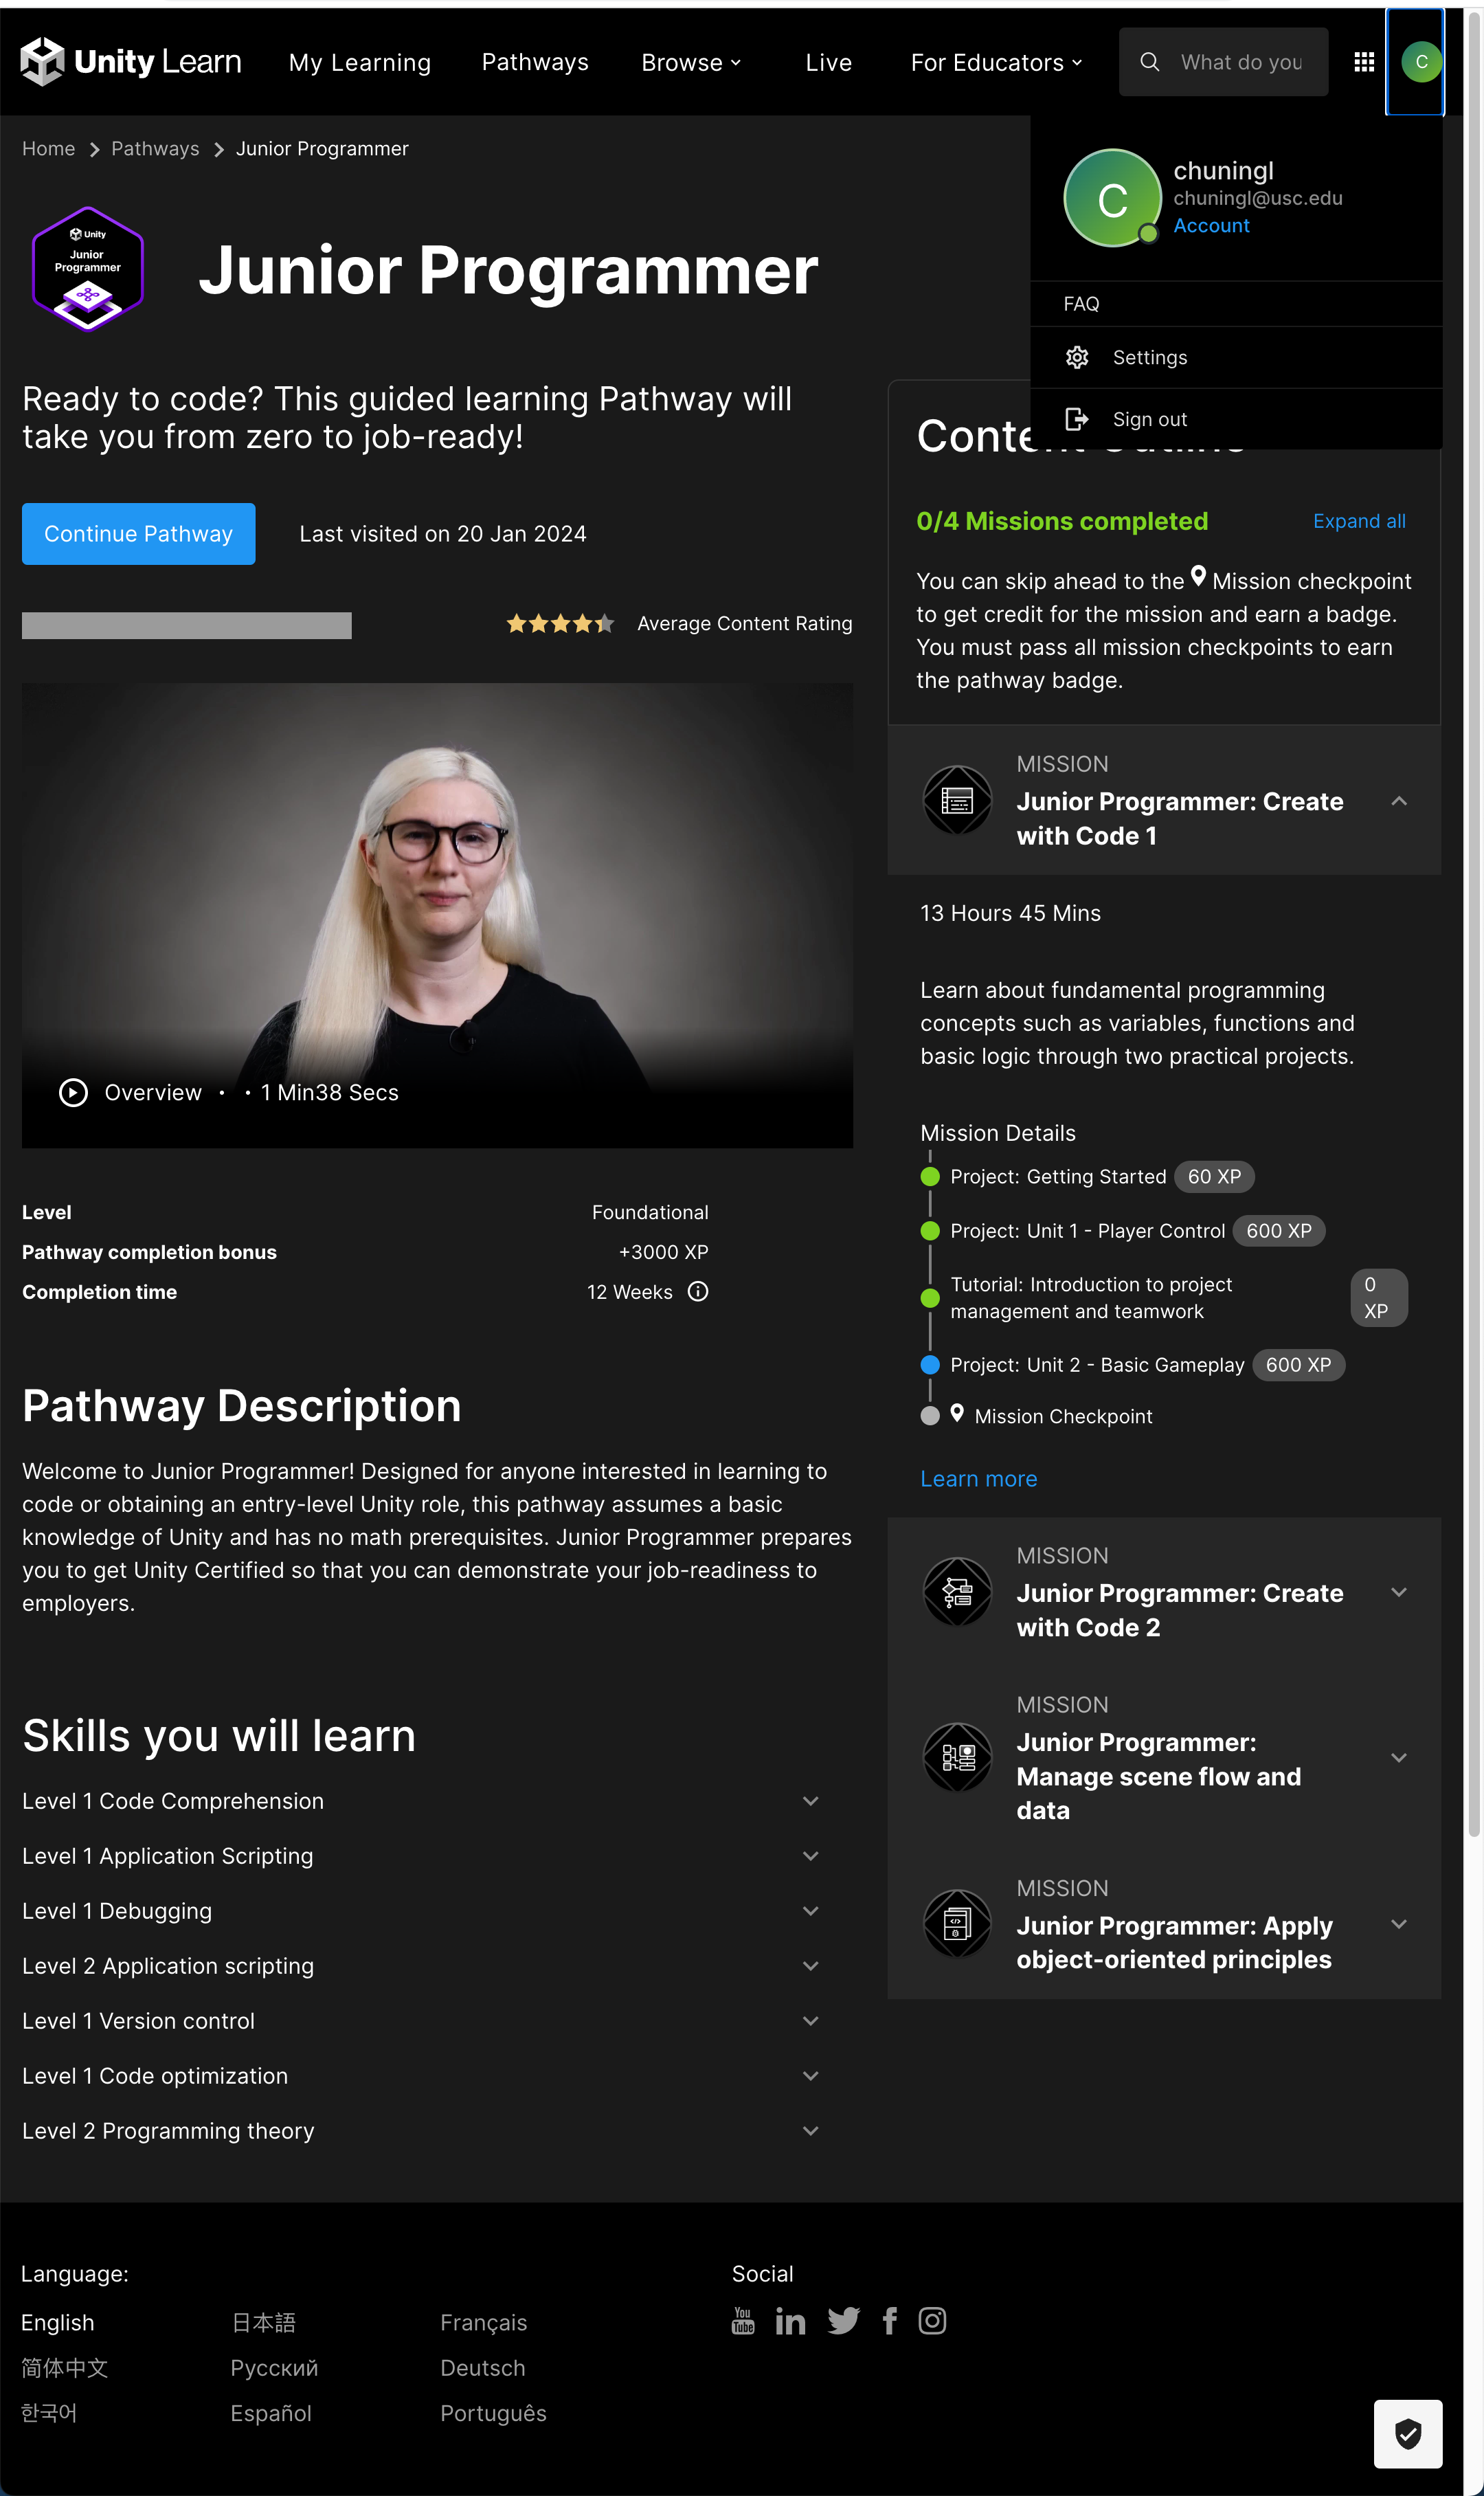1484x2496 pixels.
Task: Expand Level 1 Debugging skill
Action: pos(810,1911)
